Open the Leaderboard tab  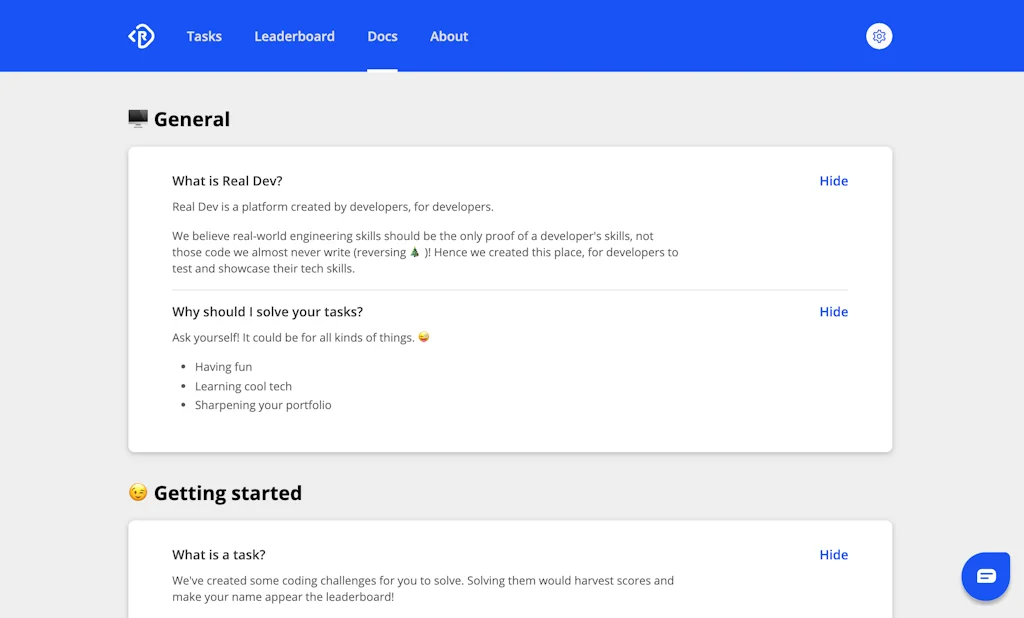tap(294, 36)
